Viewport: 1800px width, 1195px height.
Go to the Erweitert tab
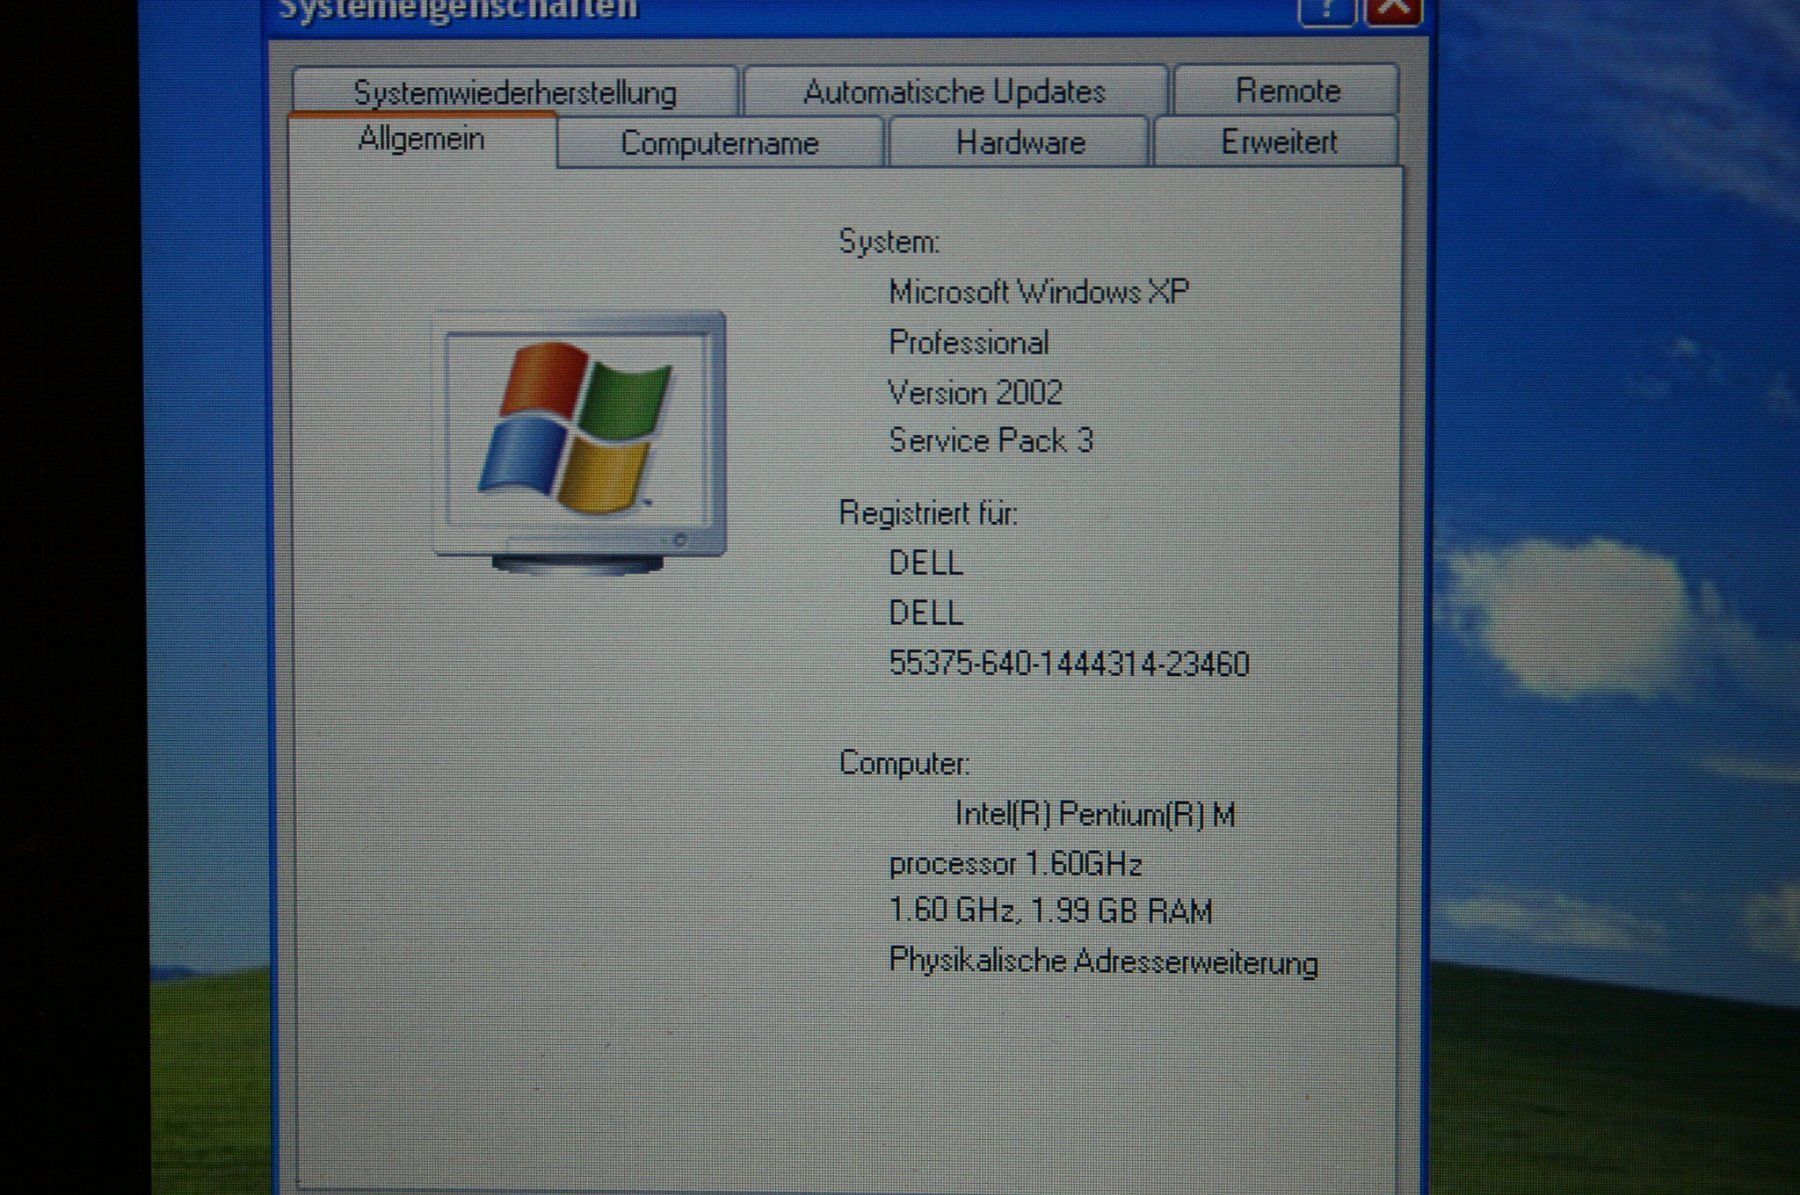(1278, 141)
